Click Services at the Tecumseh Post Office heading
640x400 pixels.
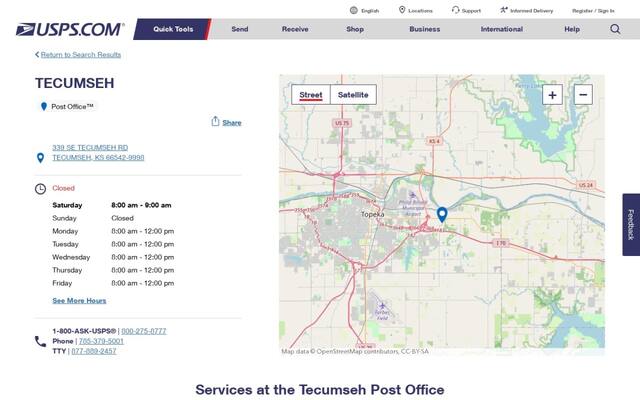[x=320, y=389]
